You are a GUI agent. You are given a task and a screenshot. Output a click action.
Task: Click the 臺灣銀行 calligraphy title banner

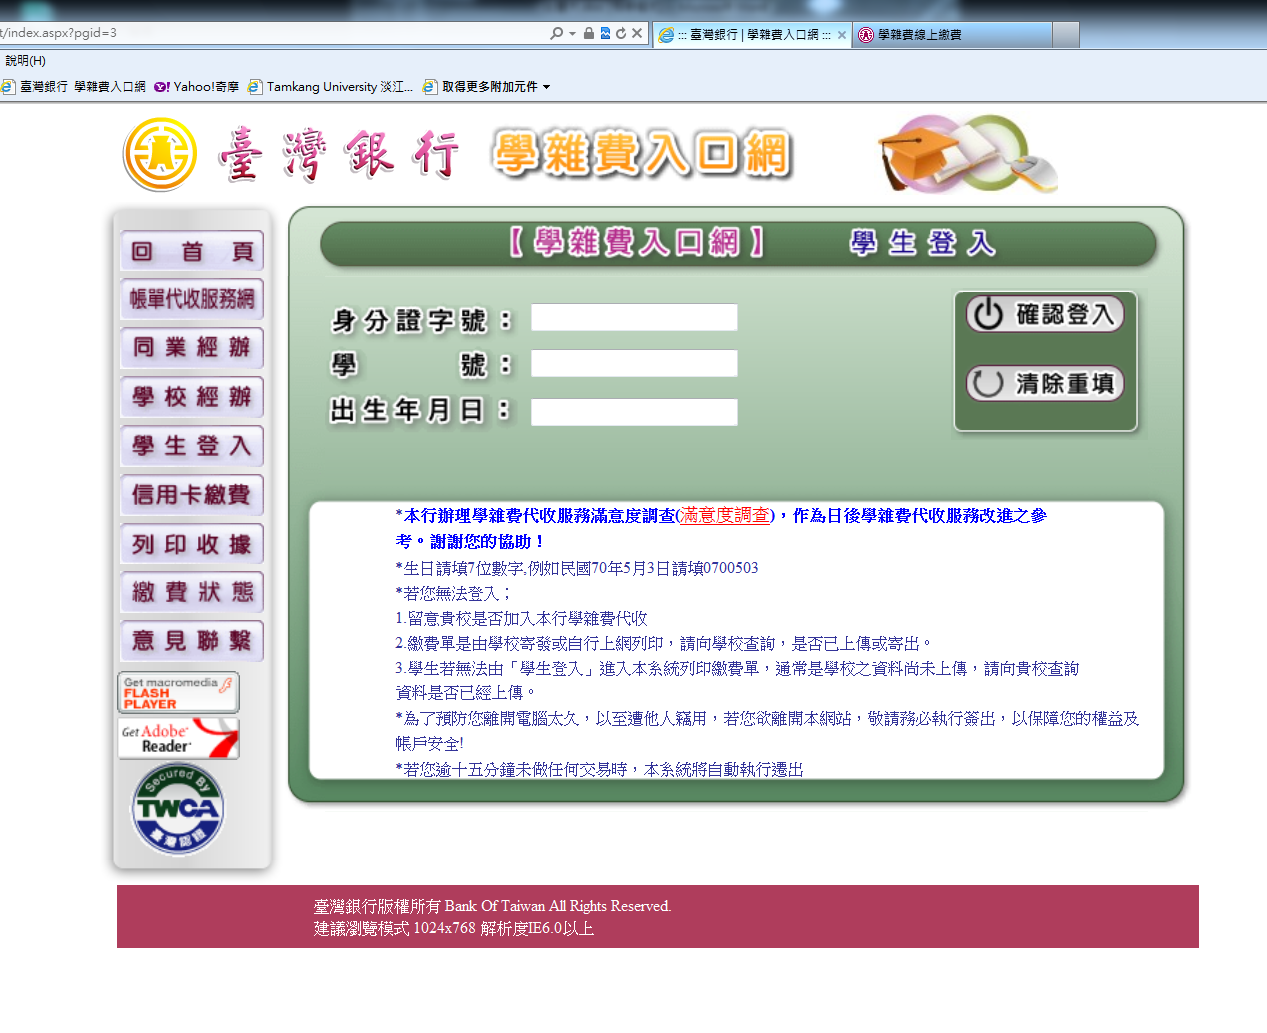(x=340, y=156)
